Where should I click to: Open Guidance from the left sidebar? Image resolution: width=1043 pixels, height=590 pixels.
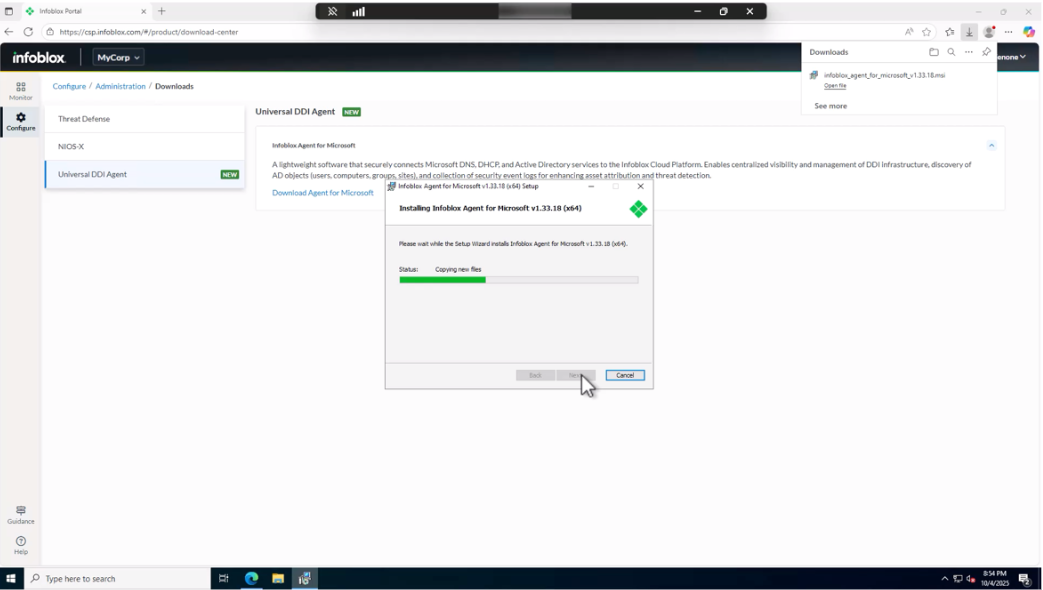pyautogui.click(x=20, y=513)
